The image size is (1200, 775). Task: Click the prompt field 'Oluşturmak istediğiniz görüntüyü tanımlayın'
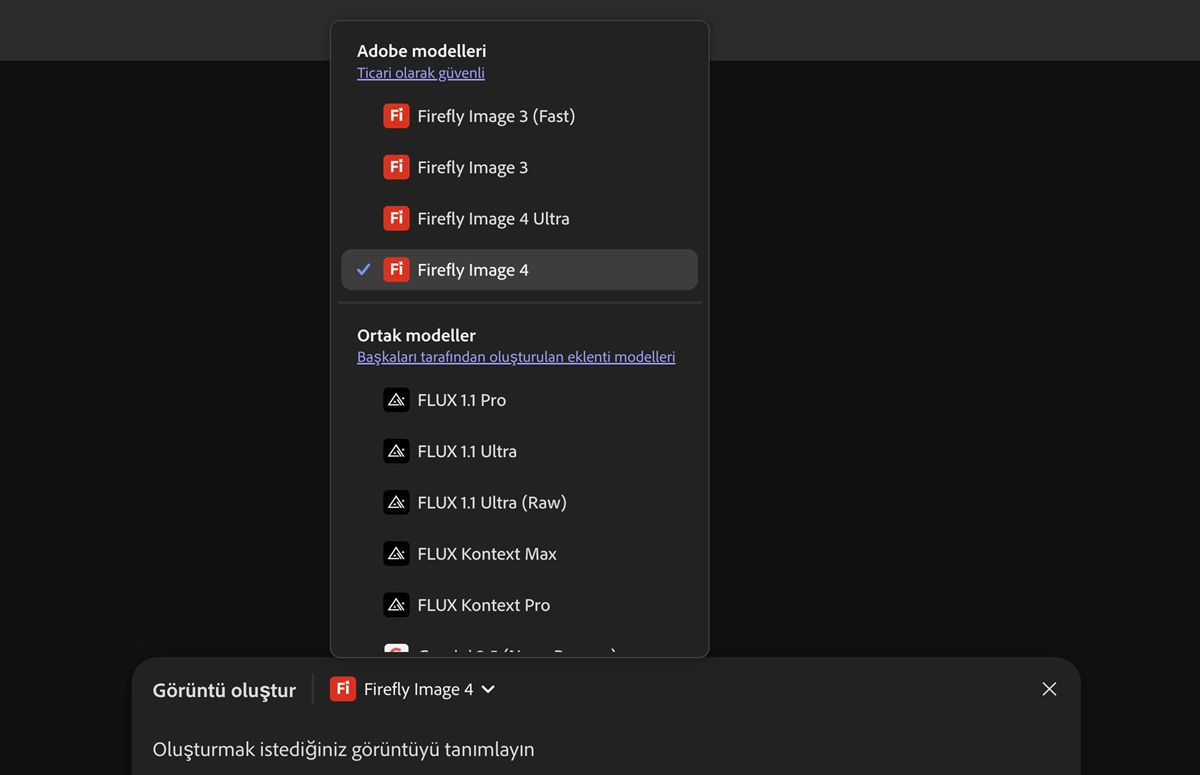(343, 749)
